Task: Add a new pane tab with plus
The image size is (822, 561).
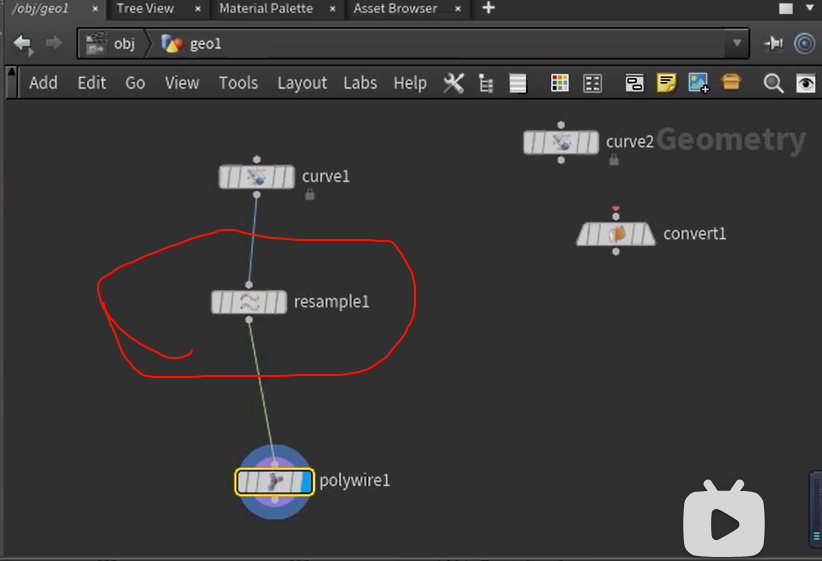Action: pyautogui.click(x=488, y=8)
